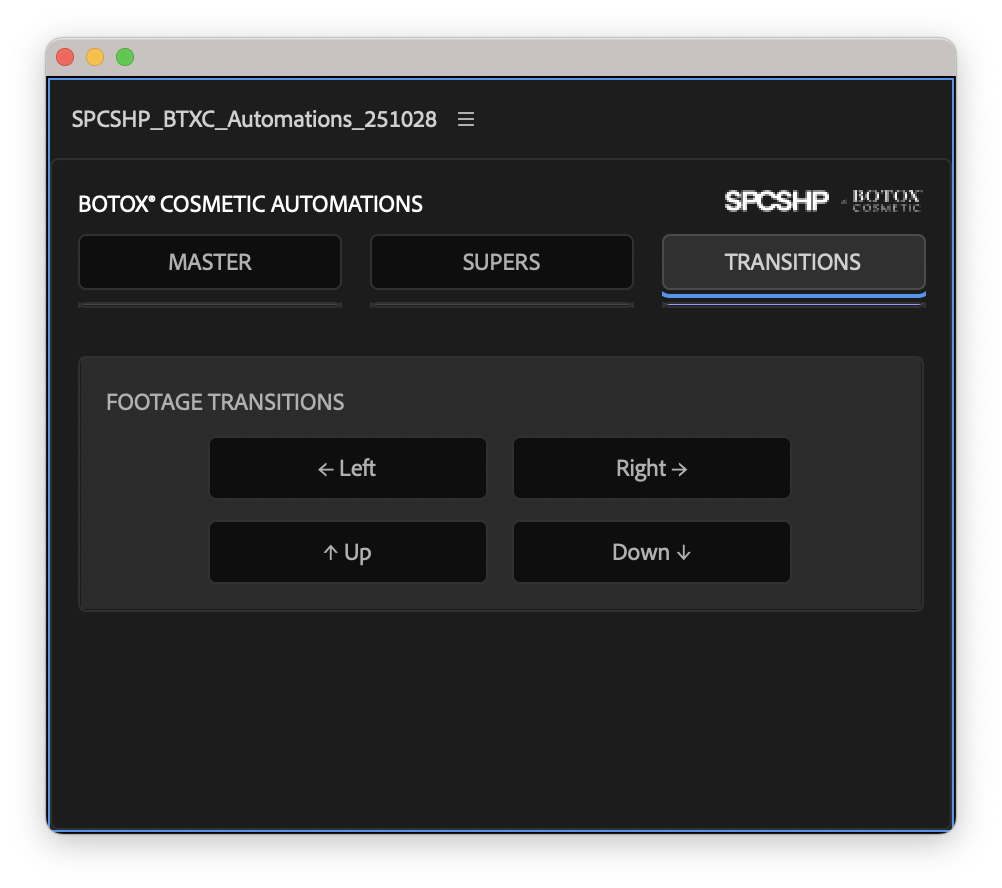Close the window with the red button
The height and width of the screenshot is (888, 1002).
(x=65, y=57)
